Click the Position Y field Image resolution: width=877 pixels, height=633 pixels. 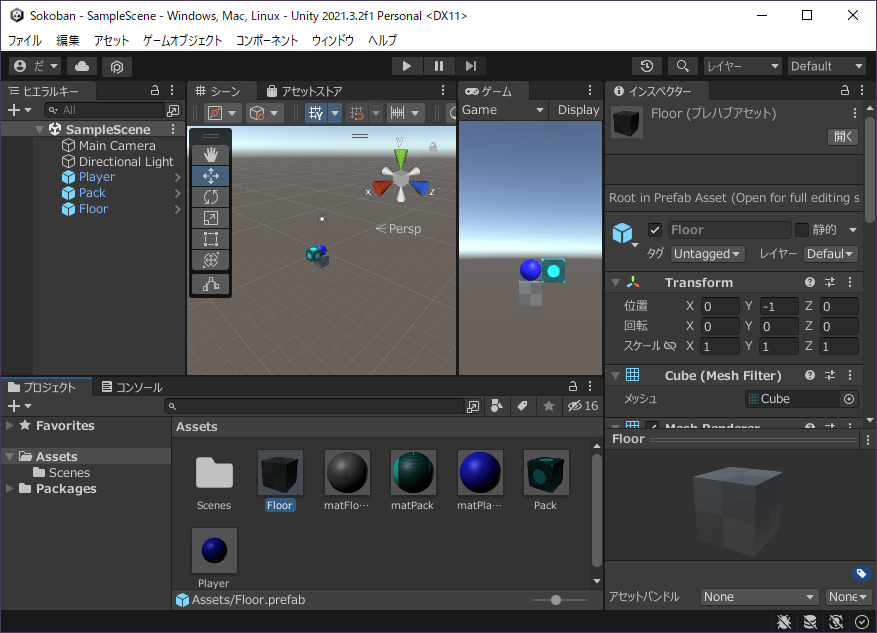778,306
